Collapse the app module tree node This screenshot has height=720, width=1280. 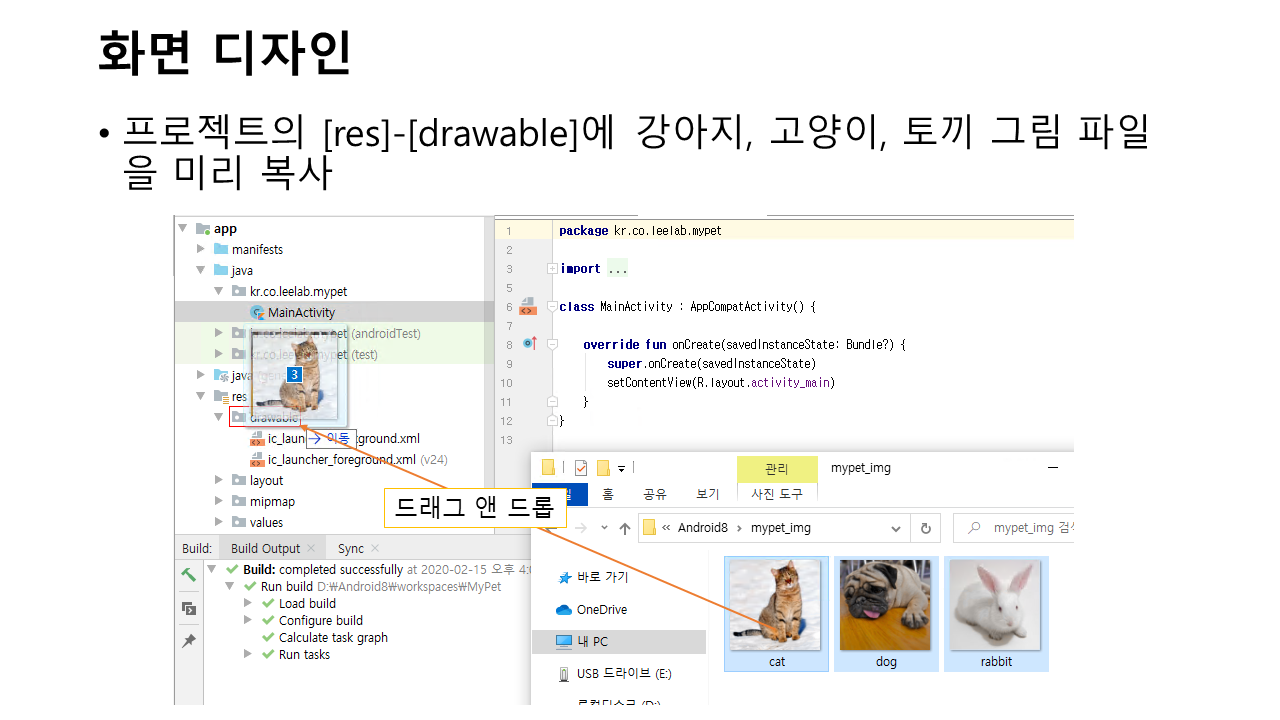183,228
